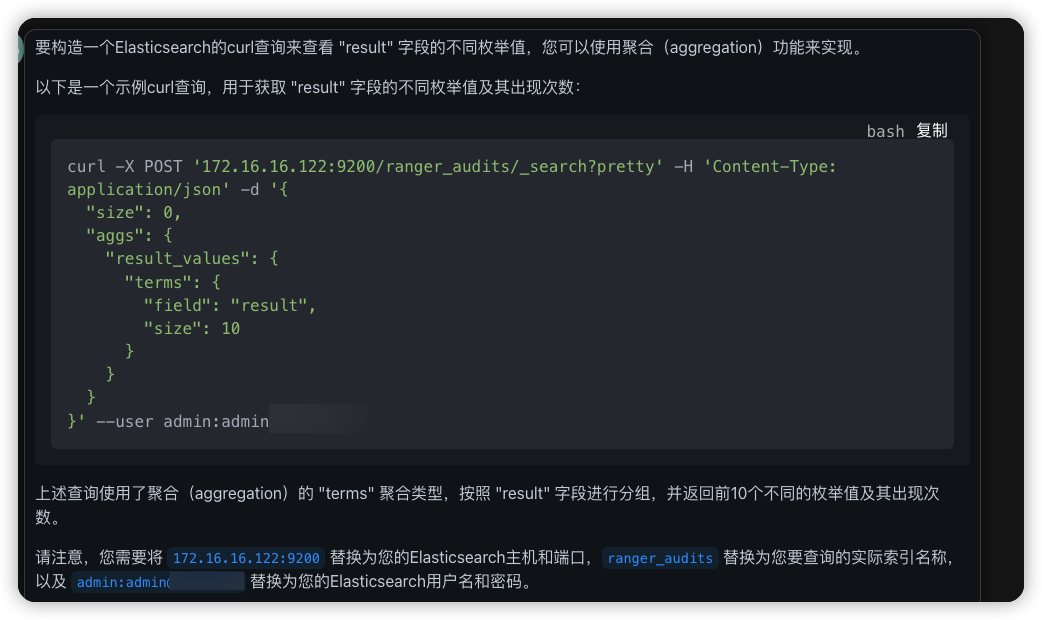Viewport: 1042px width, 620px height.
Task: Click the admin:admin inline code chip below code
Action: [x=157, y=582]
